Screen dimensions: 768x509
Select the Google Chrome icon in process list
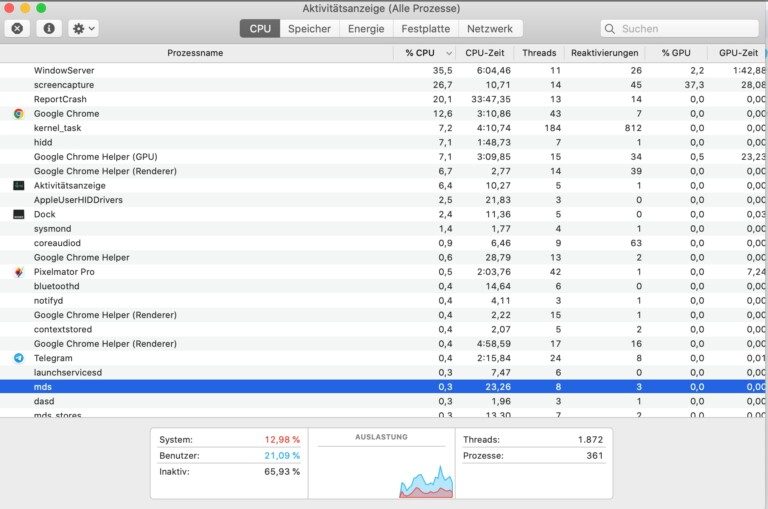[x=19, y=114]
